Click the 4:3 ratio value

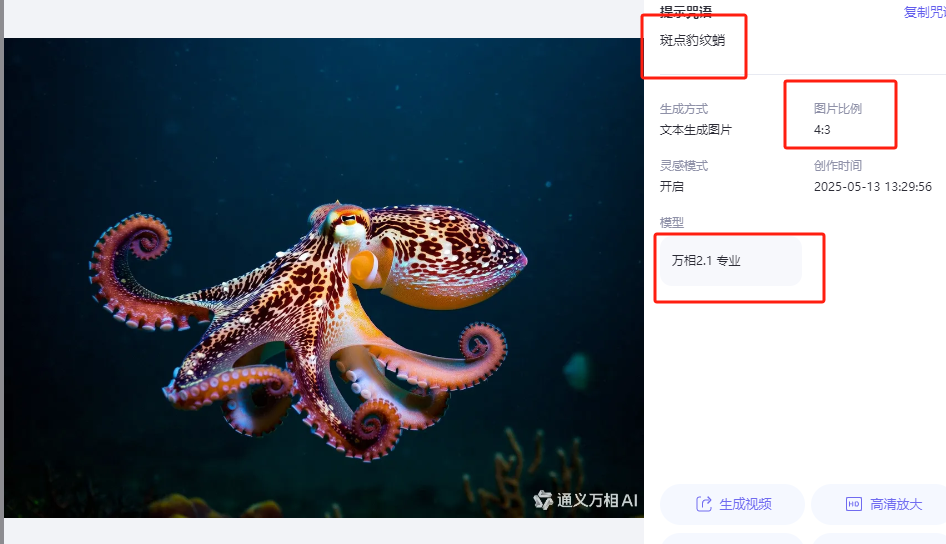[822, 130]
